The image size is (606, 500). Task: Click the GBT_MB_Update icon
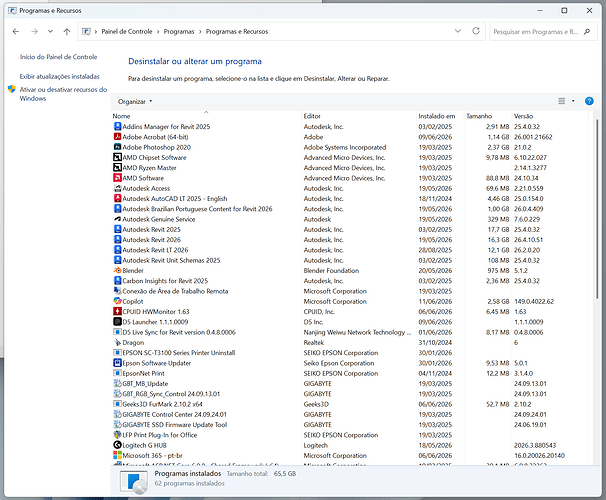coord(117,384)
